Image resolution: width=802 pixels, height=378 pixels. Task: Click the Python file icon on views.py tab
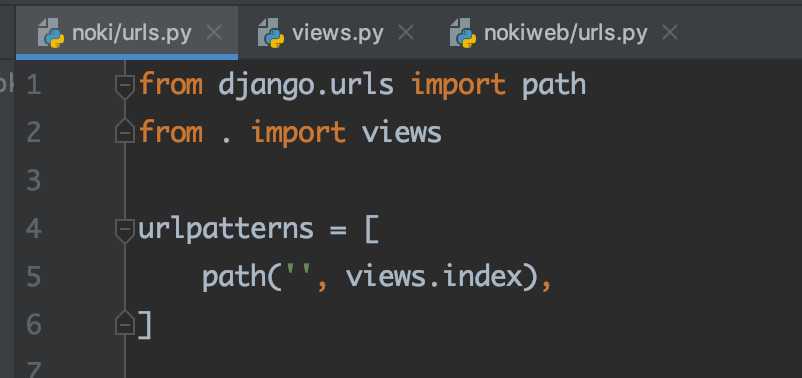coord(271,33)
